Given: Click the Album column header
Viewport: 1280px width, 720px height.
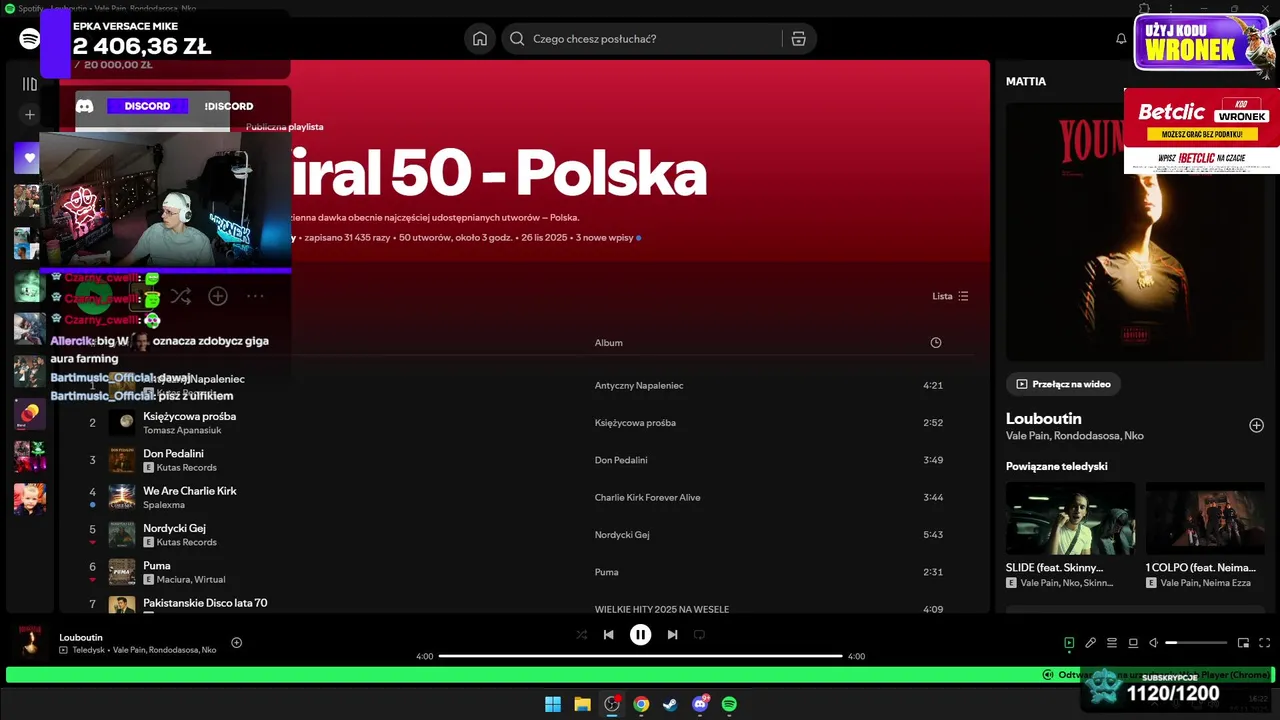Looking at the screenshot, I should click(609, 343).
